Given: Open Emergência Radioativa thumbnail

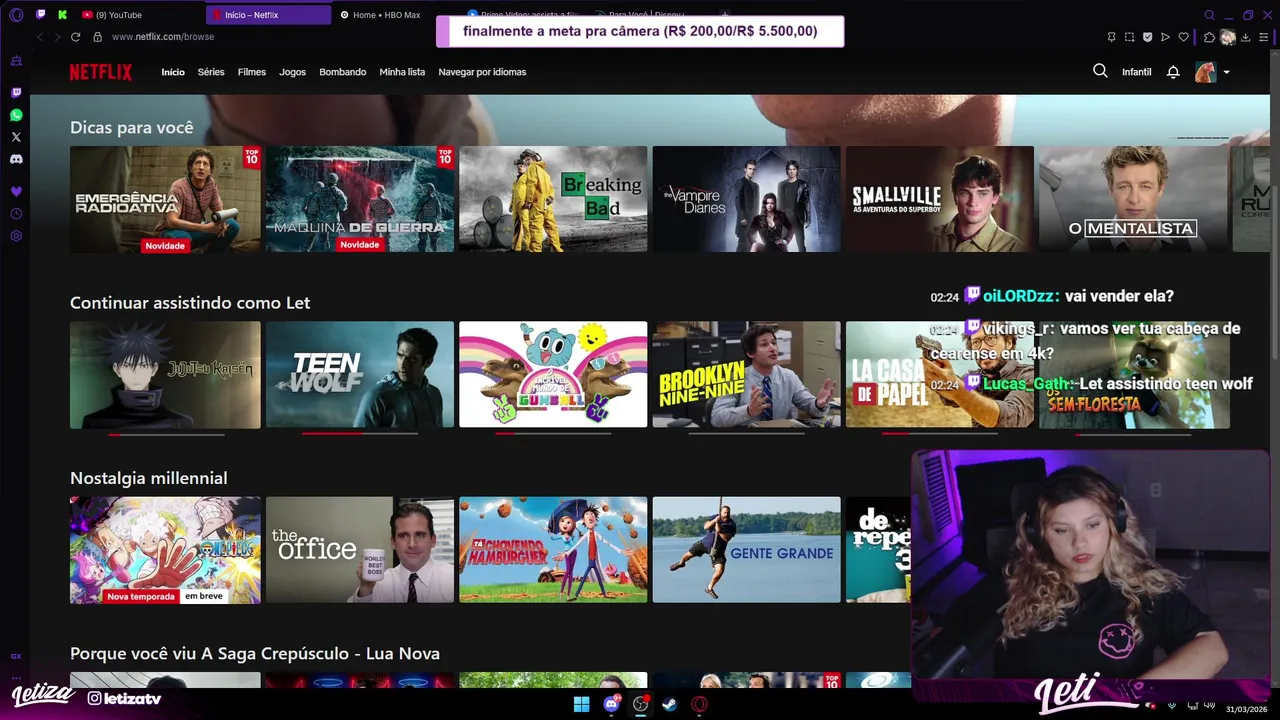Looking at the screenshot, I should click(x=165, y=199).
